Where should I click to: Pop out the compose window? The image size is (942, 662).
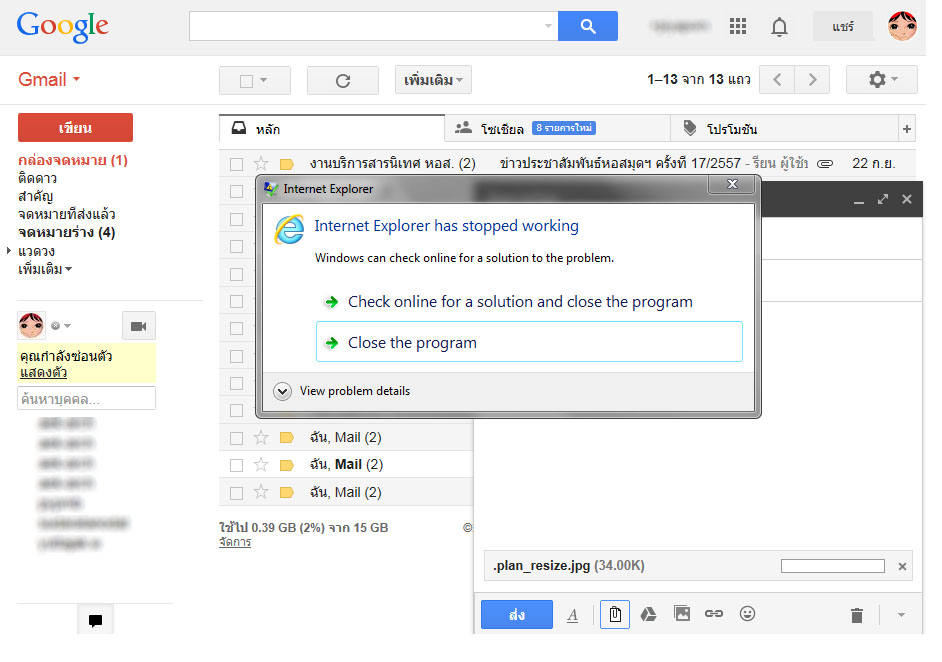[x=883, y=199]
